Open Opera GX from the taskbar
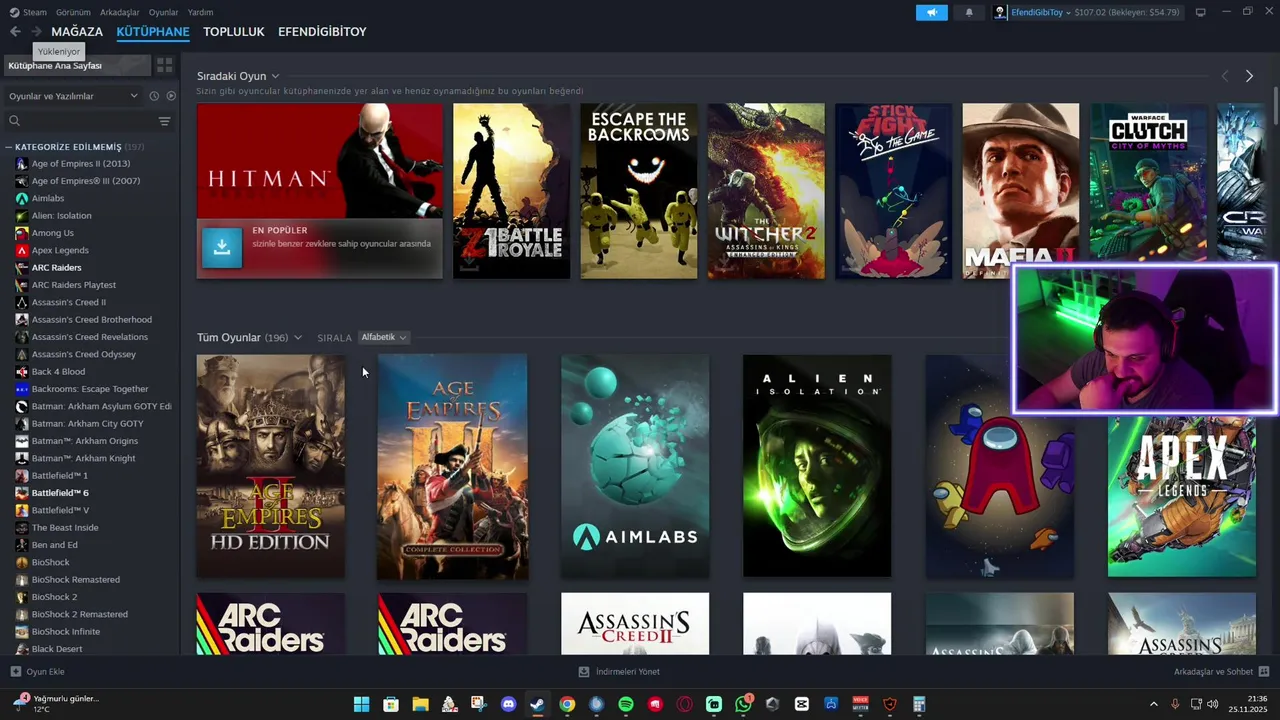This screenshot has height=720, width=1280. (x=685, y=704)
